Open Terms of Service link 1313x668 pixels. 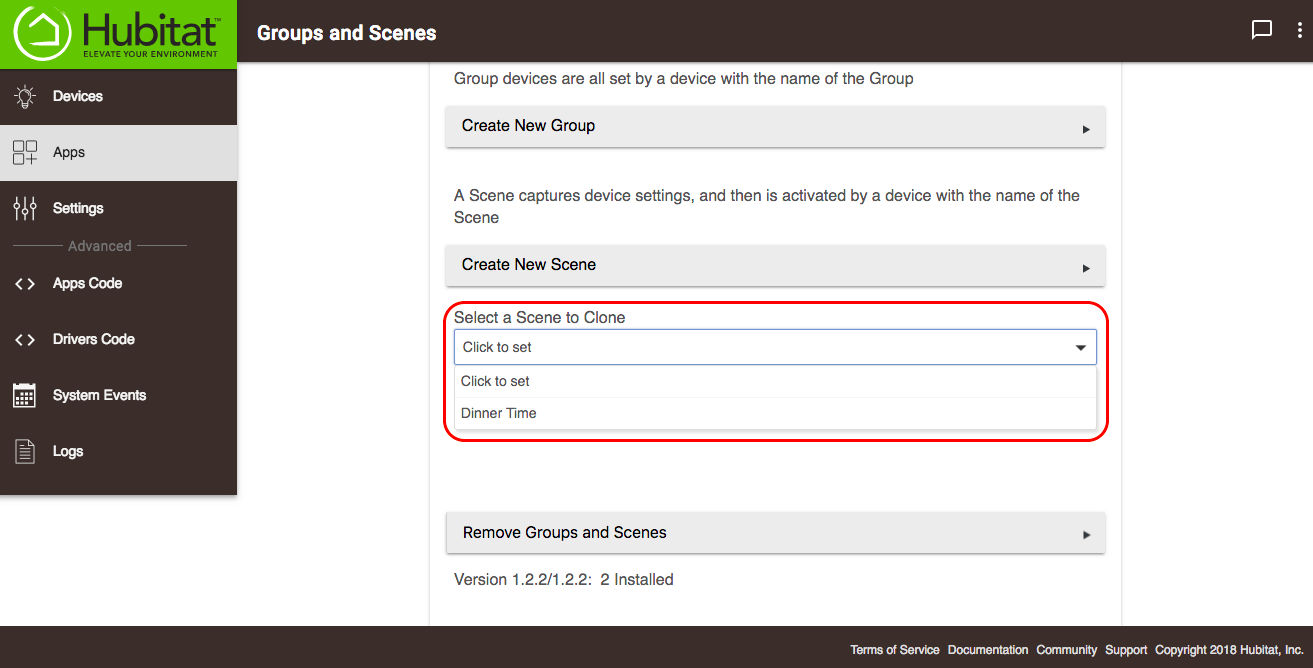(895, 650)
